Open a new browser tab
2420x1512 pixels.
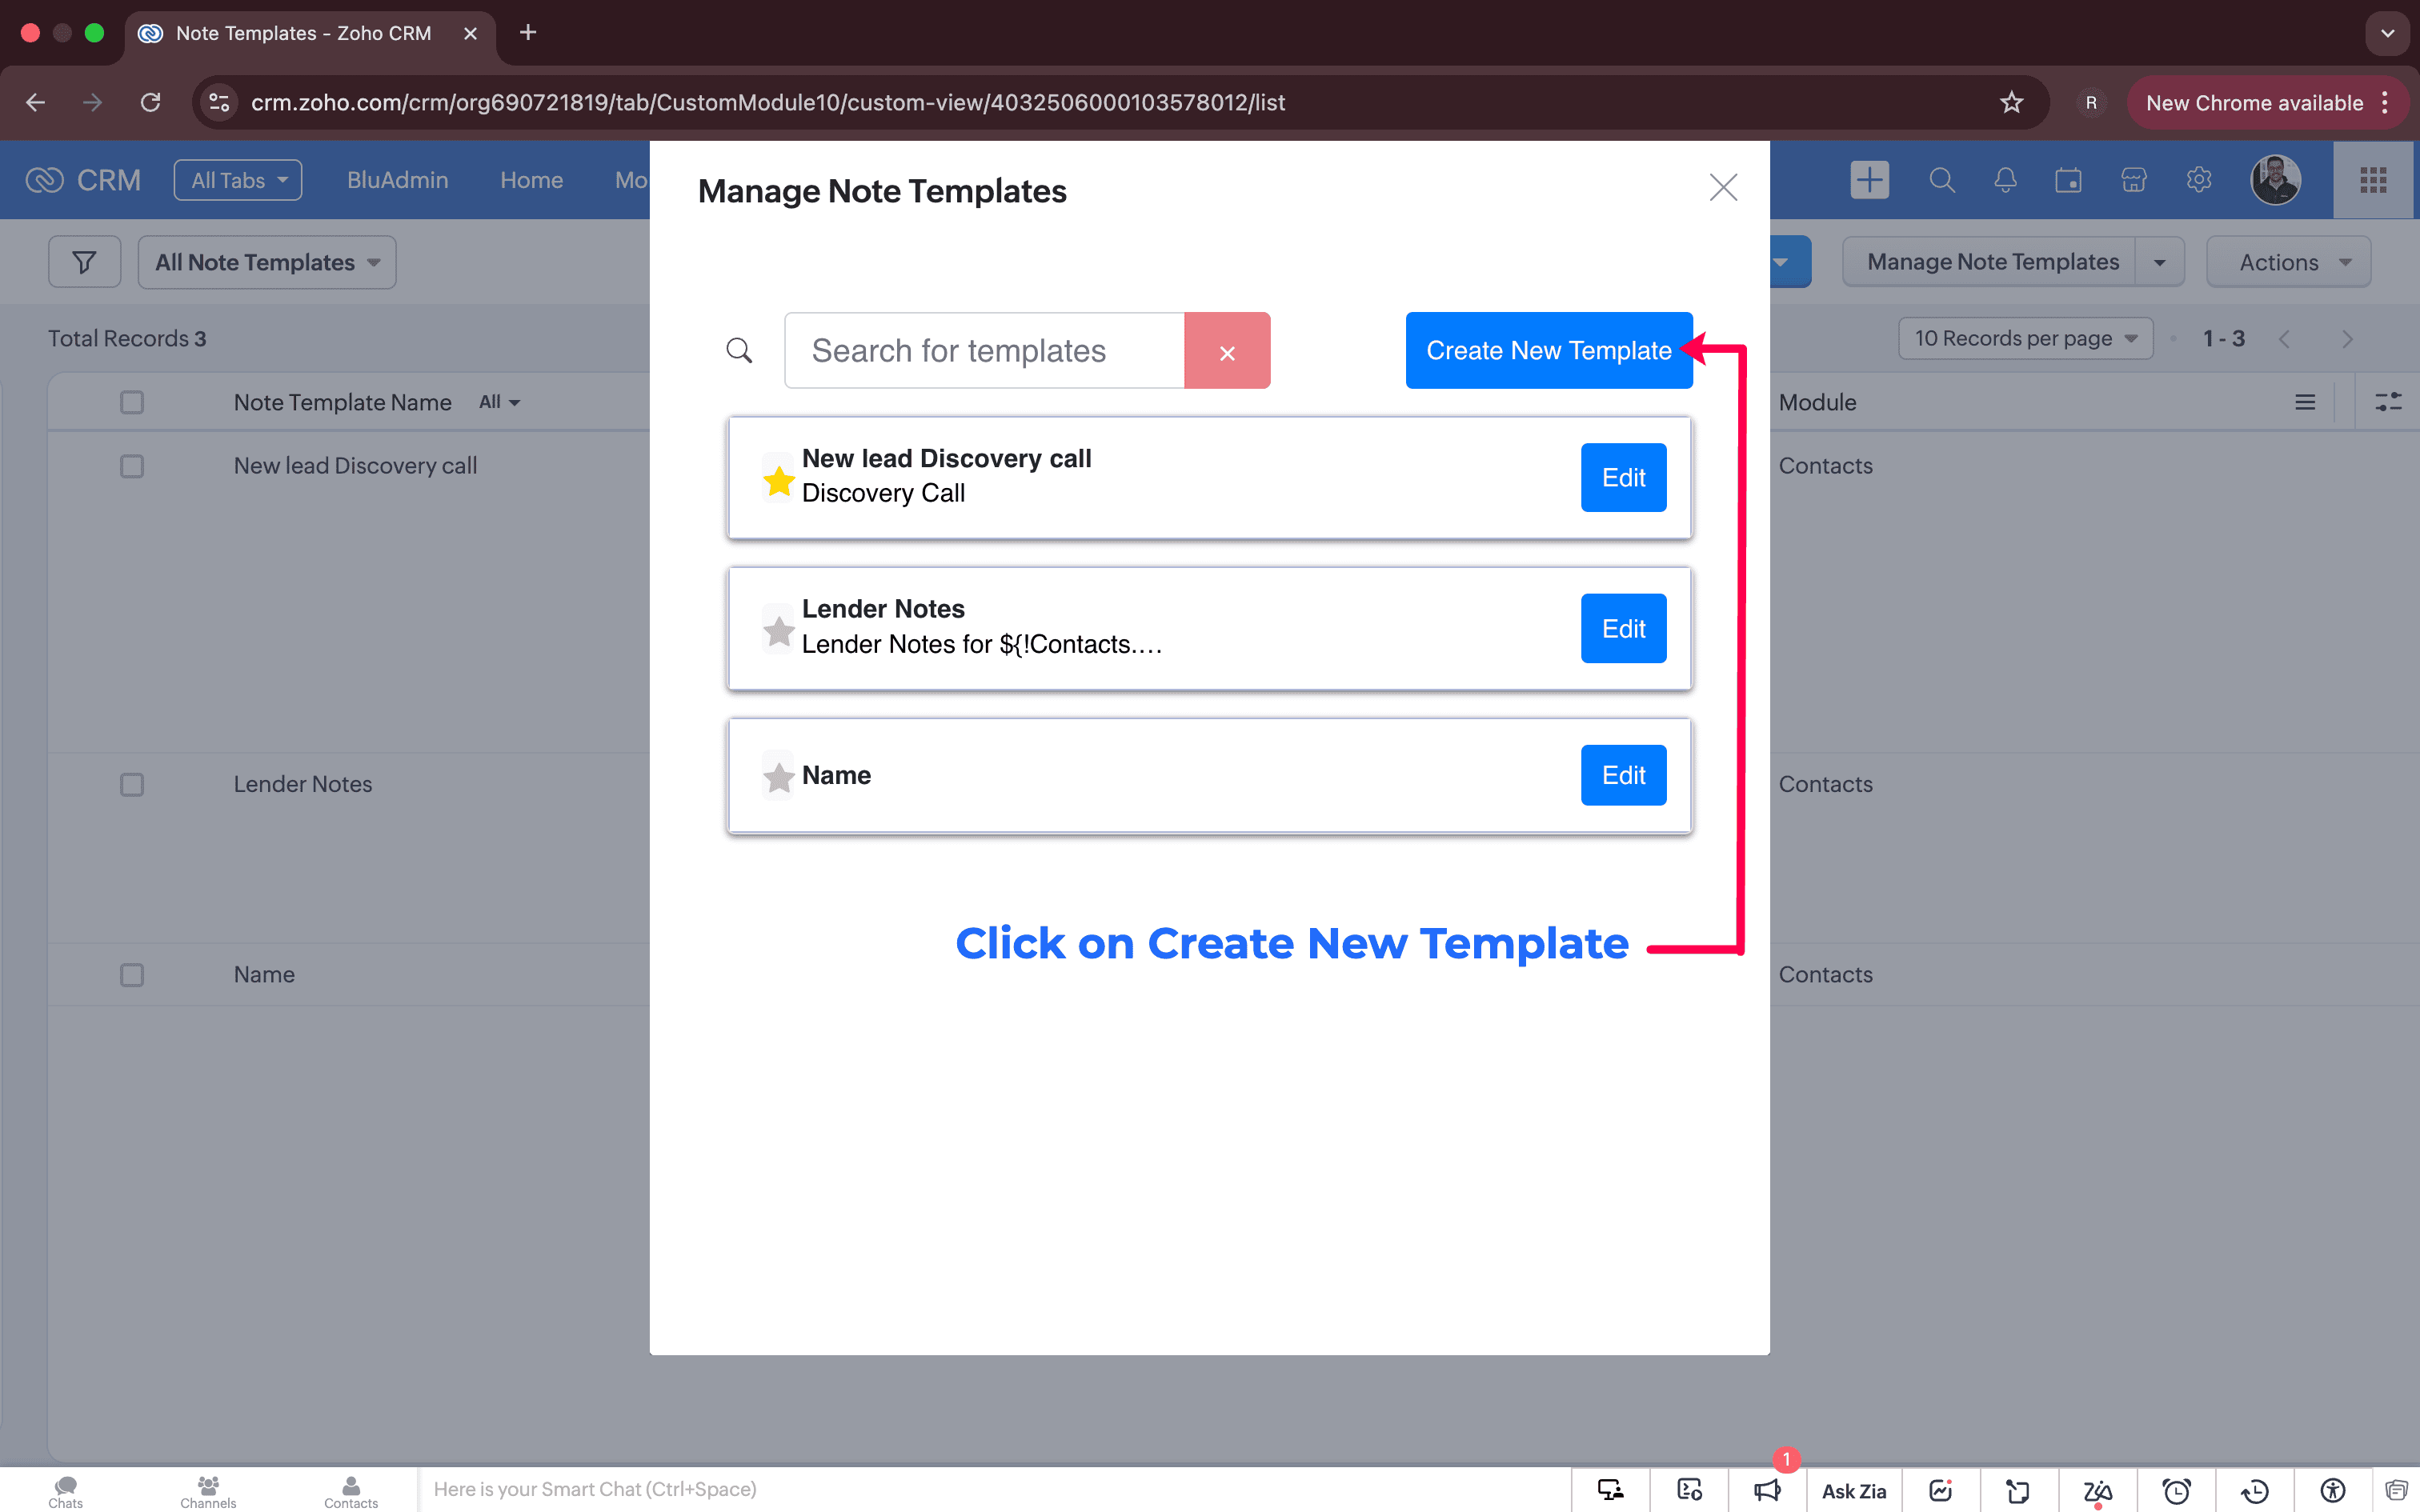[528, 33]
